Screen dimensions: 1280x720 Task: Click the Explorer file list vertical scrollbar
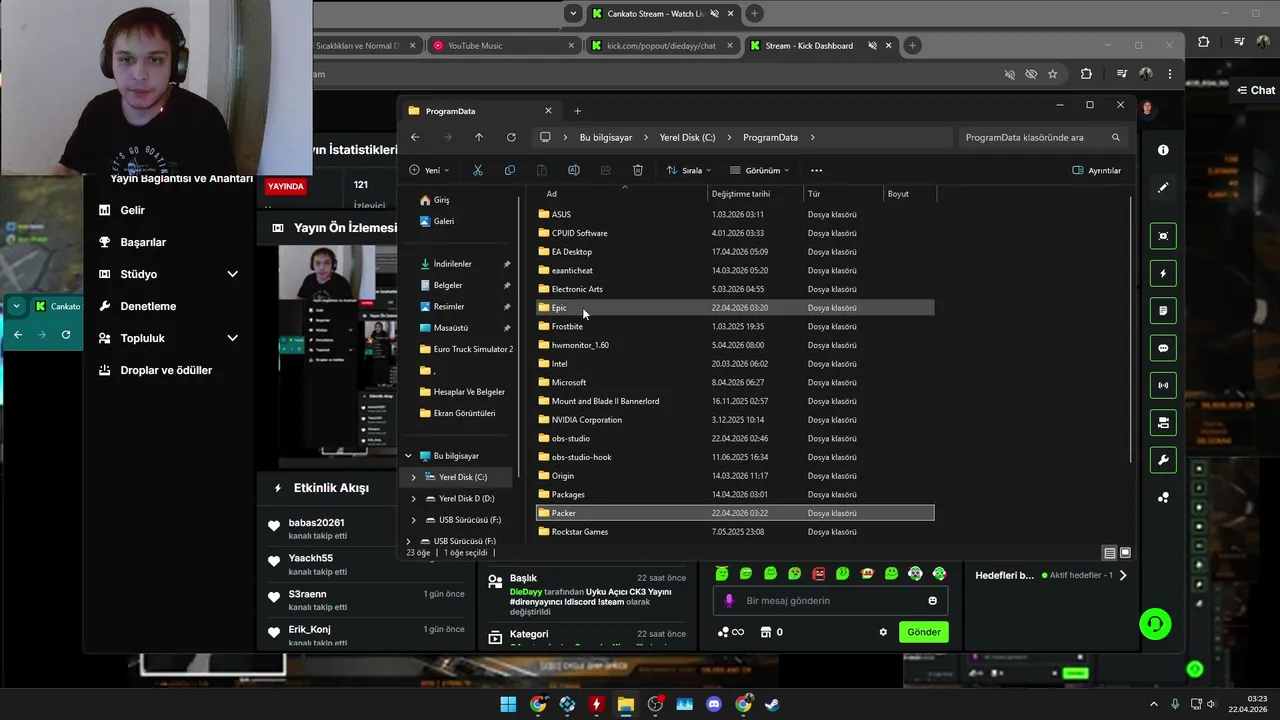[x=1130, y=330]
